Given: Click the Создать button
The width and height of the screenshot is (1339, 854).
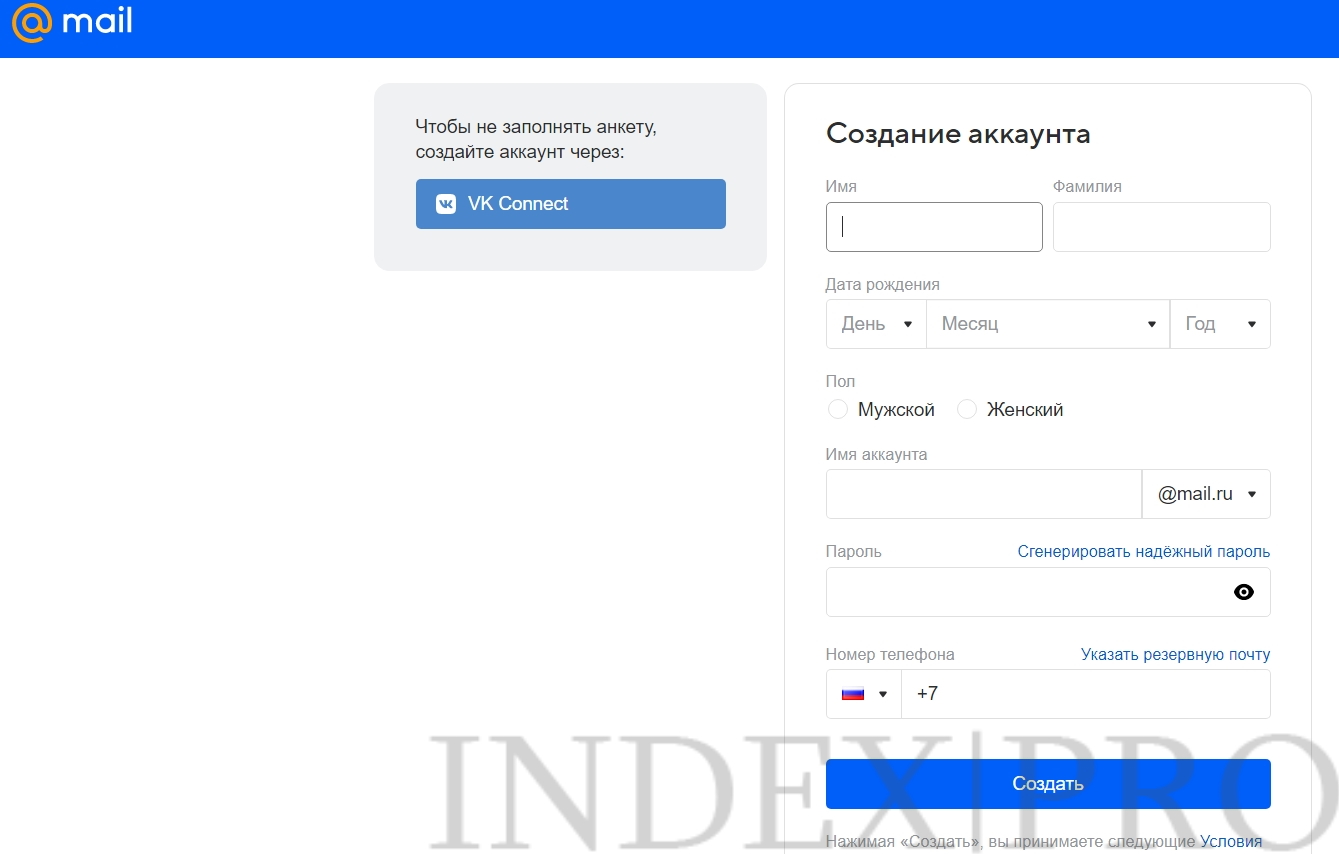Looking at the screenshot, I should [1048, 784].
